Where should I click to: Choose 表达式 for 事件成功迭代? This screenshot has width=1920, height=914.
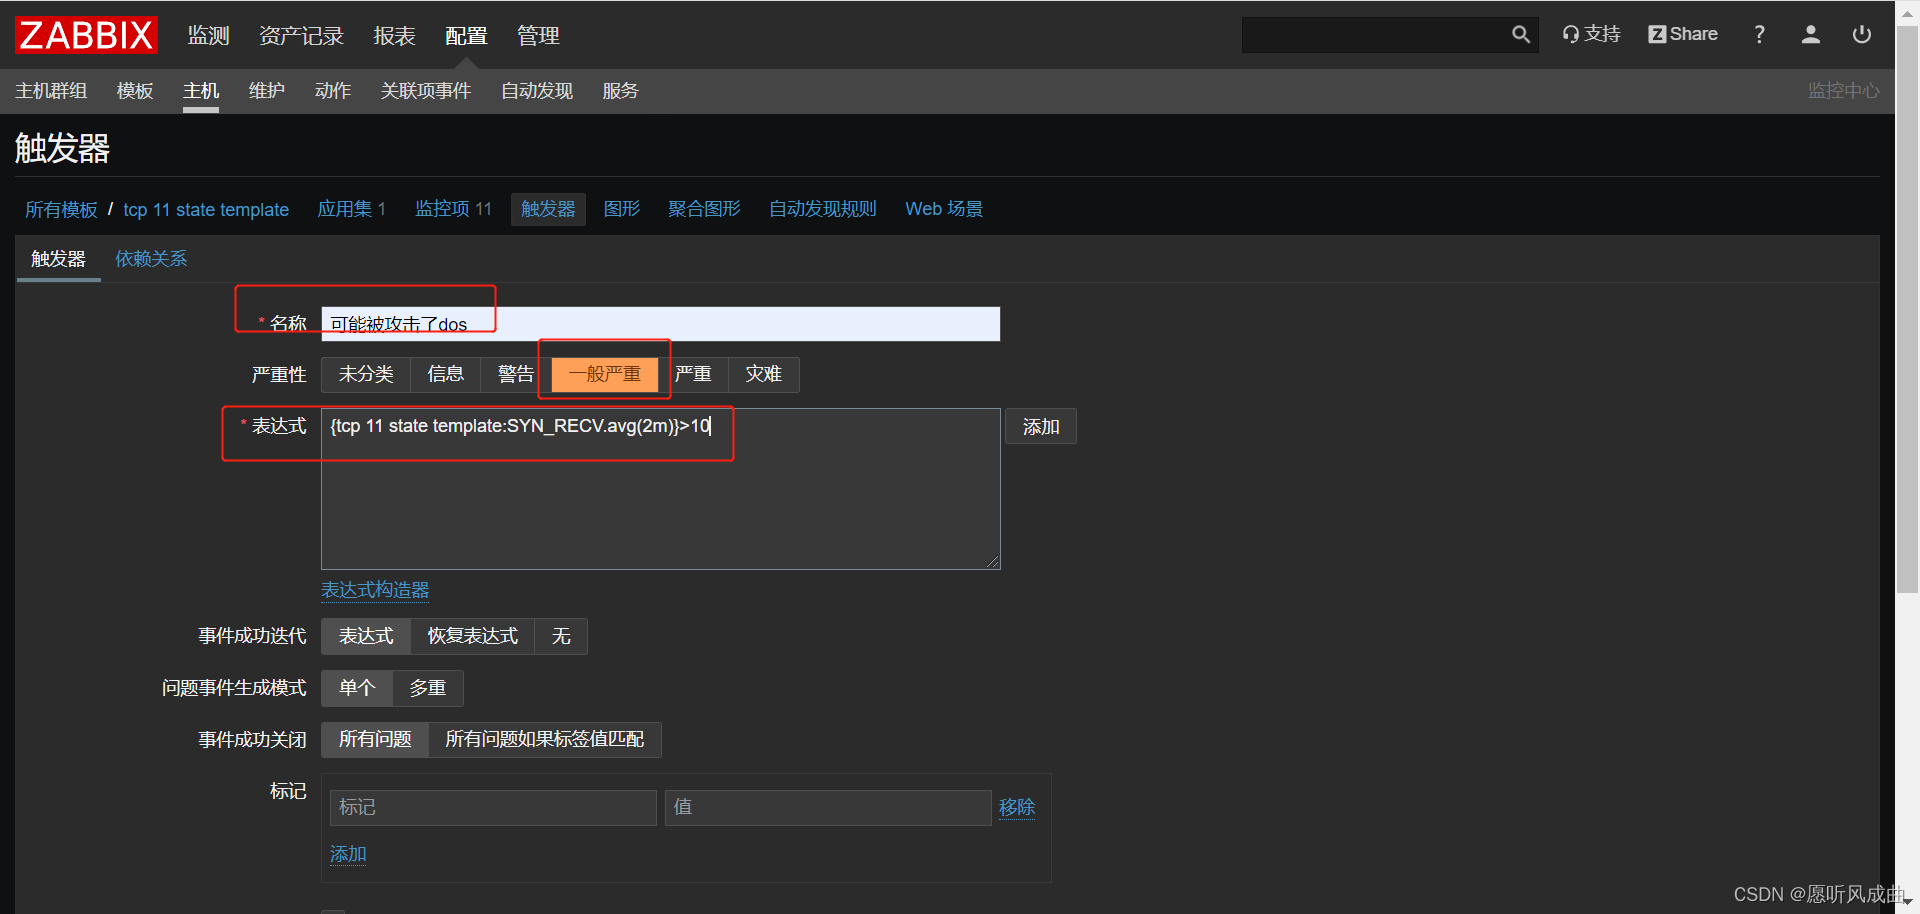pyautogui.click(x=366, y=636)
